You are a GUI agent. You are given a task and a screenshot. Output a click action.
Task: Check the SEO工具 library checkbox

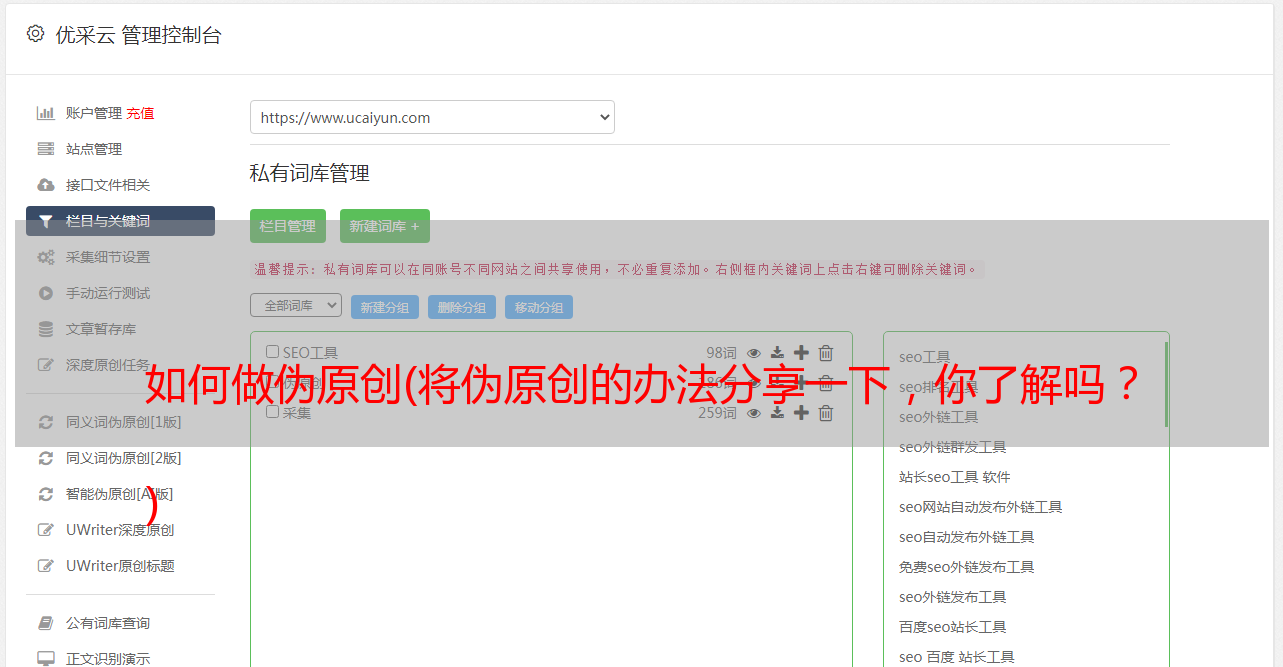pos(272,352)
